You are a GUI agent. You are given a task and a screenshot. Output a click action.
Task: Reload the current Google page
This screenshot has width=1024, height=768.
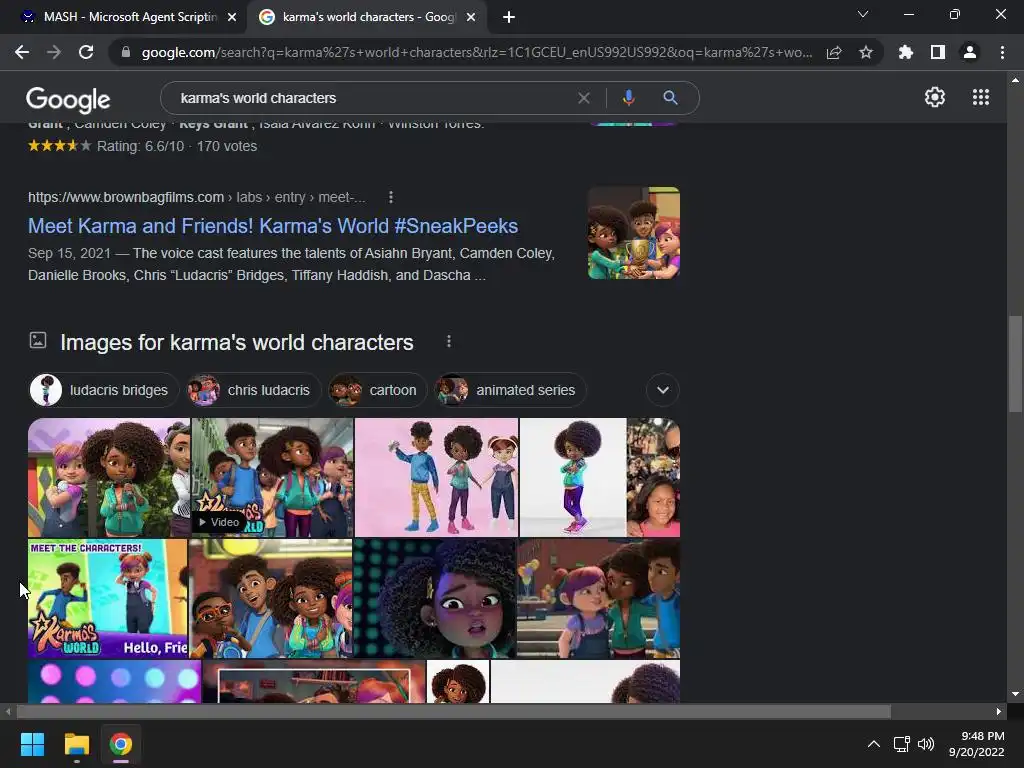tap(86, 52)
